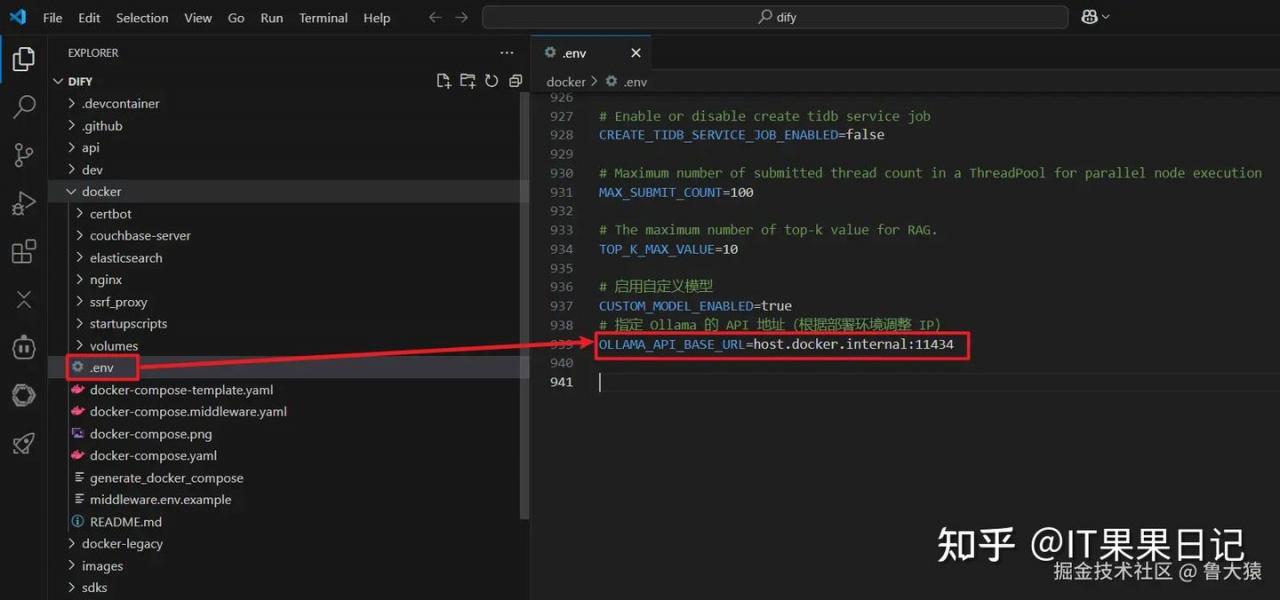This screenshot has height=600, width=1280.
Task: Open the Run and Debug view
Action: tap(23, 203)
